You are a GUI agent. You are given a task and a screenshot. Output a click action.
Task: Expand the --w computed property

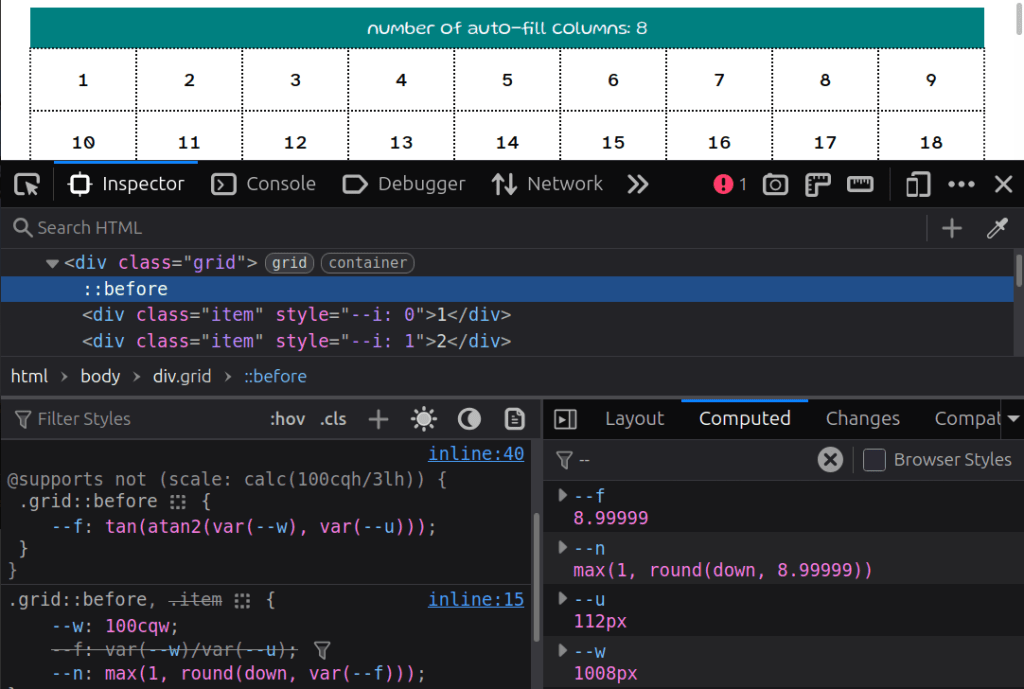click(x=562, y=650)
